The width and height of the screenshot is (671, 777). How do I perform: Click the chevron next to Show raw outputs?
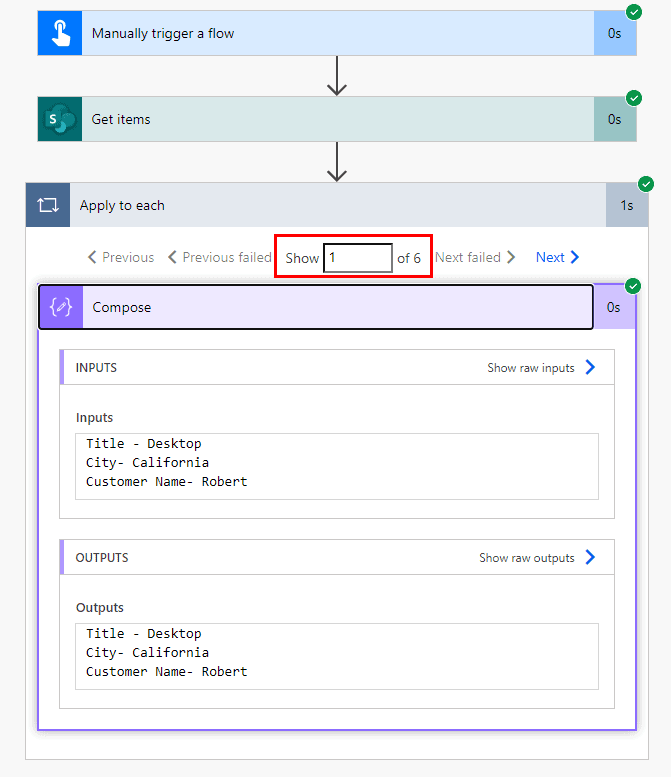[x=590, y=557]
